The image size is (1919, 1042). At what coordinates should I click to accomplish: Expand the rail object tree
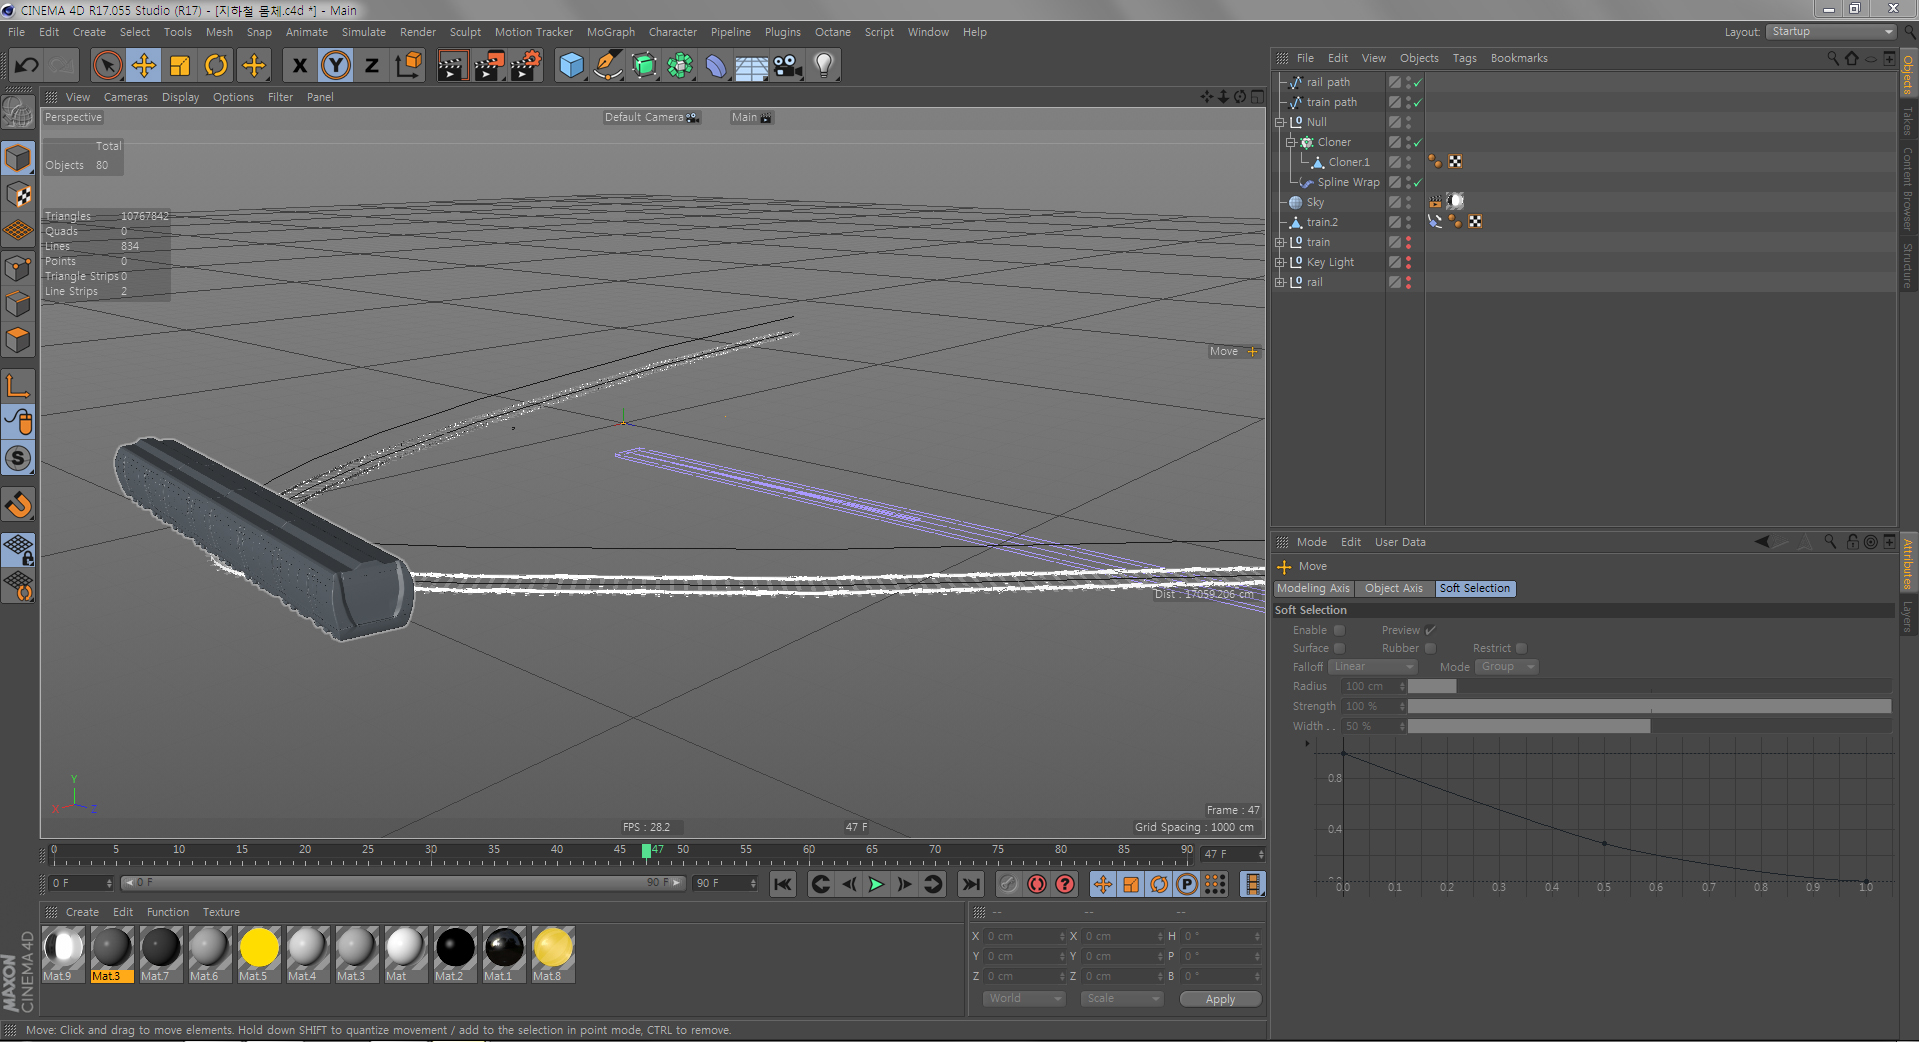pos(1280,282)
